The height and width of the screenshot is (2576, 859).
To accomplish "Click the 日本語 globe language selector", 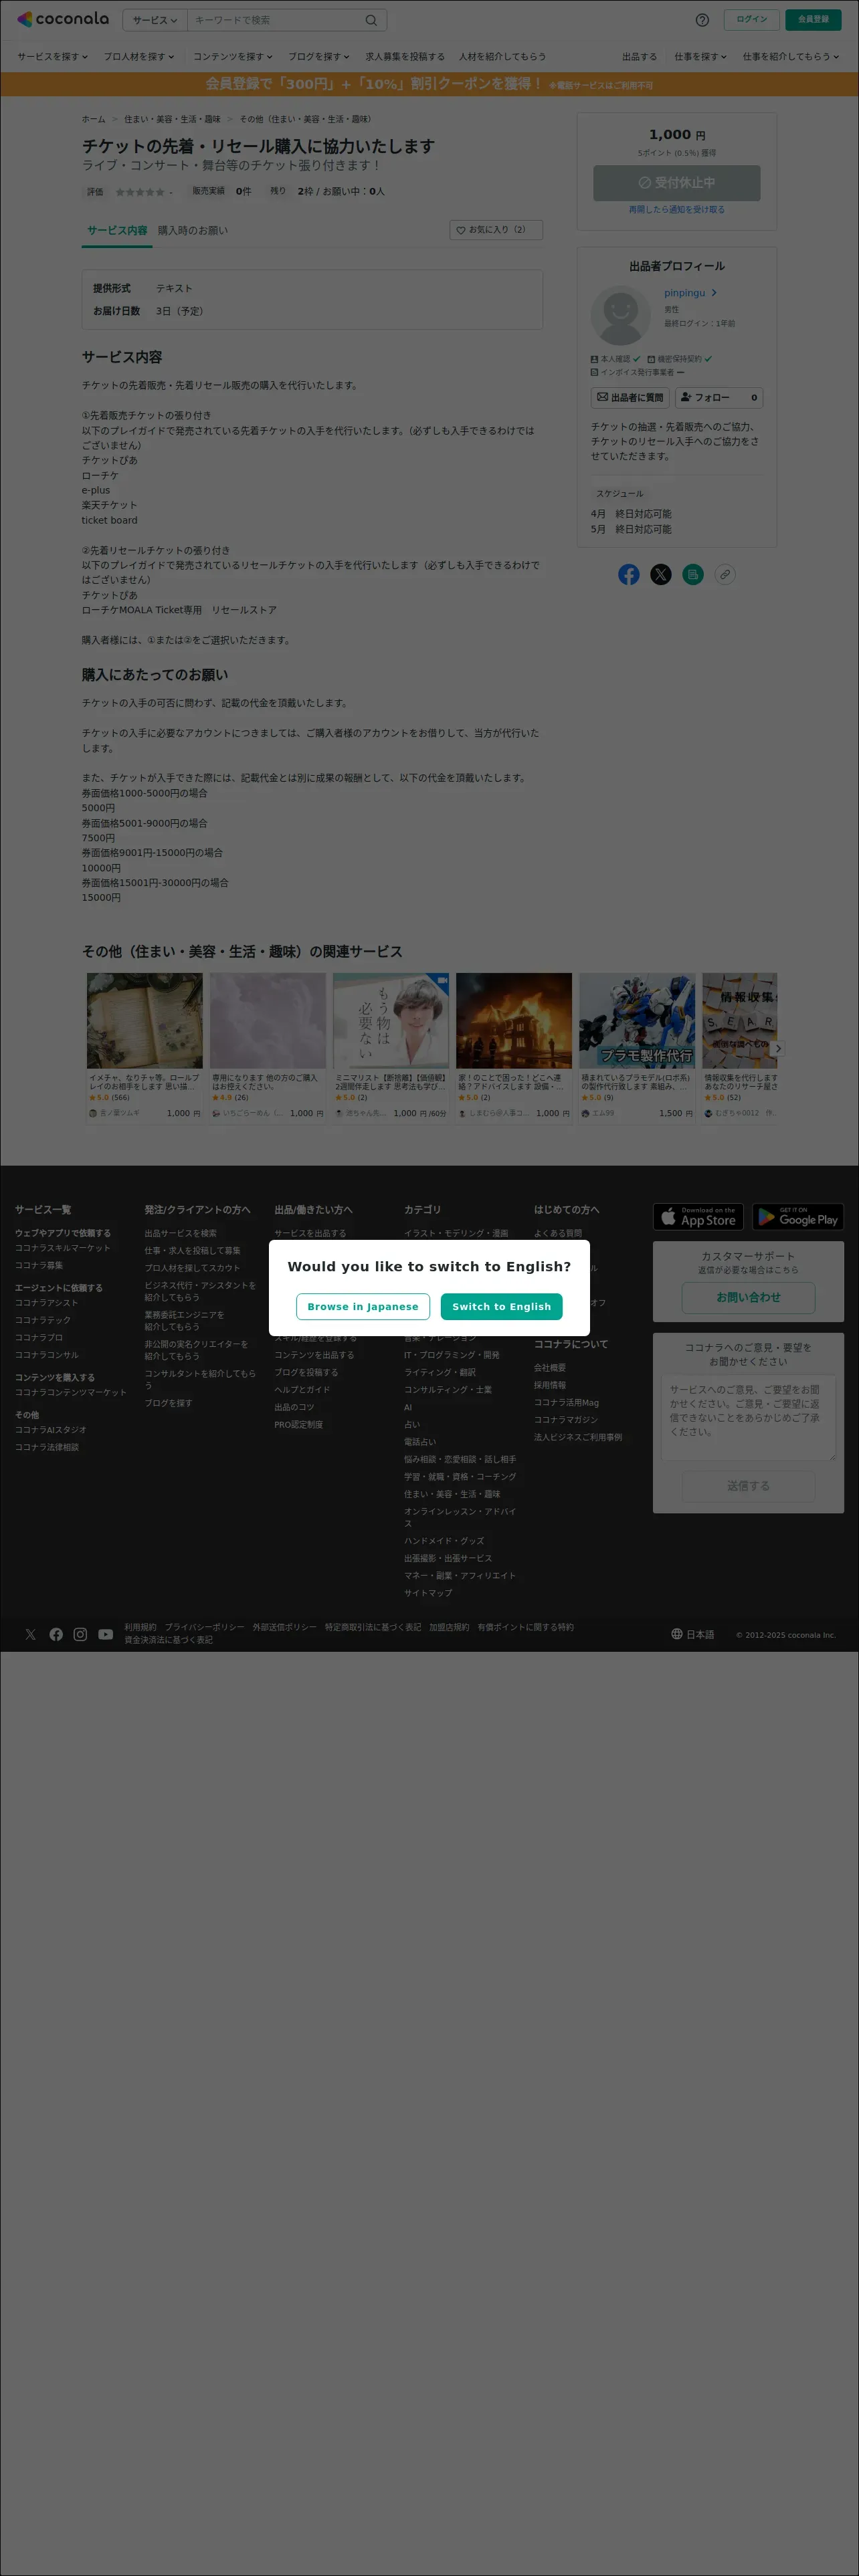I will (692, 1634).
